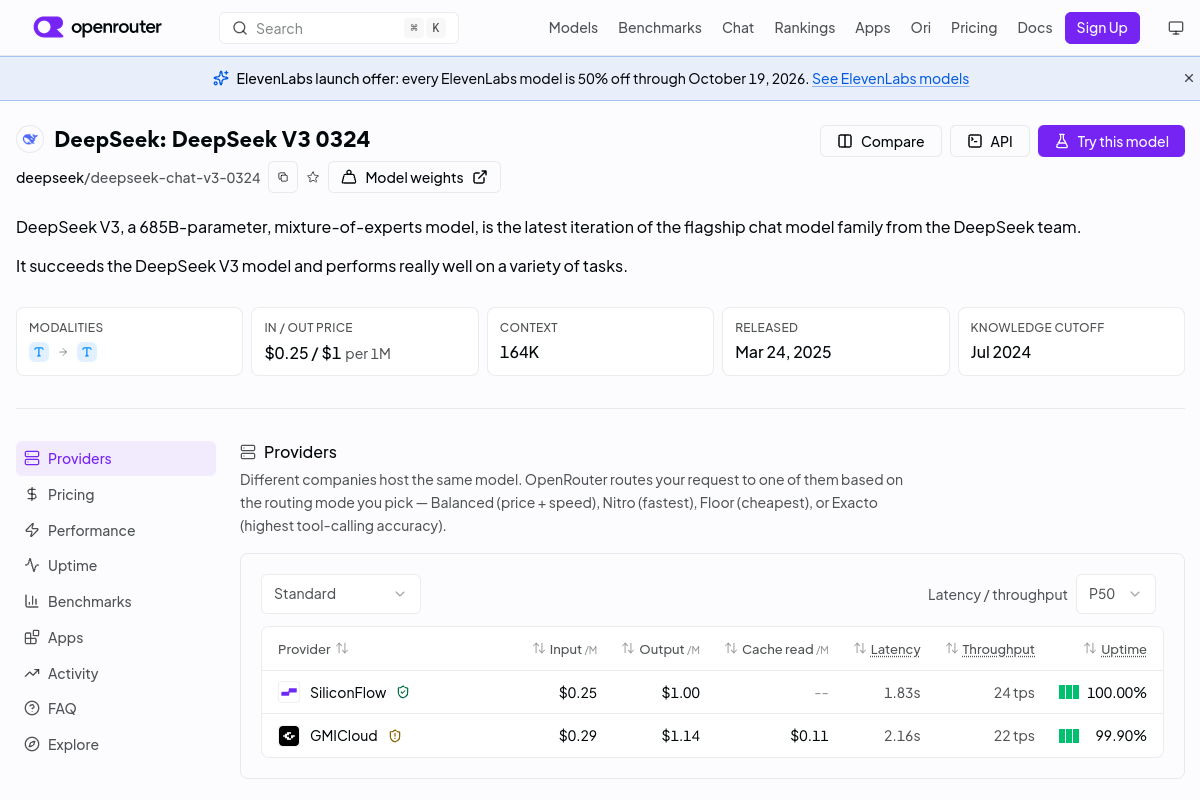The height and width of the screenshot is (800, 1200).
Task: Click SiliconFlow provider logo
Action: tap(289, 692)
